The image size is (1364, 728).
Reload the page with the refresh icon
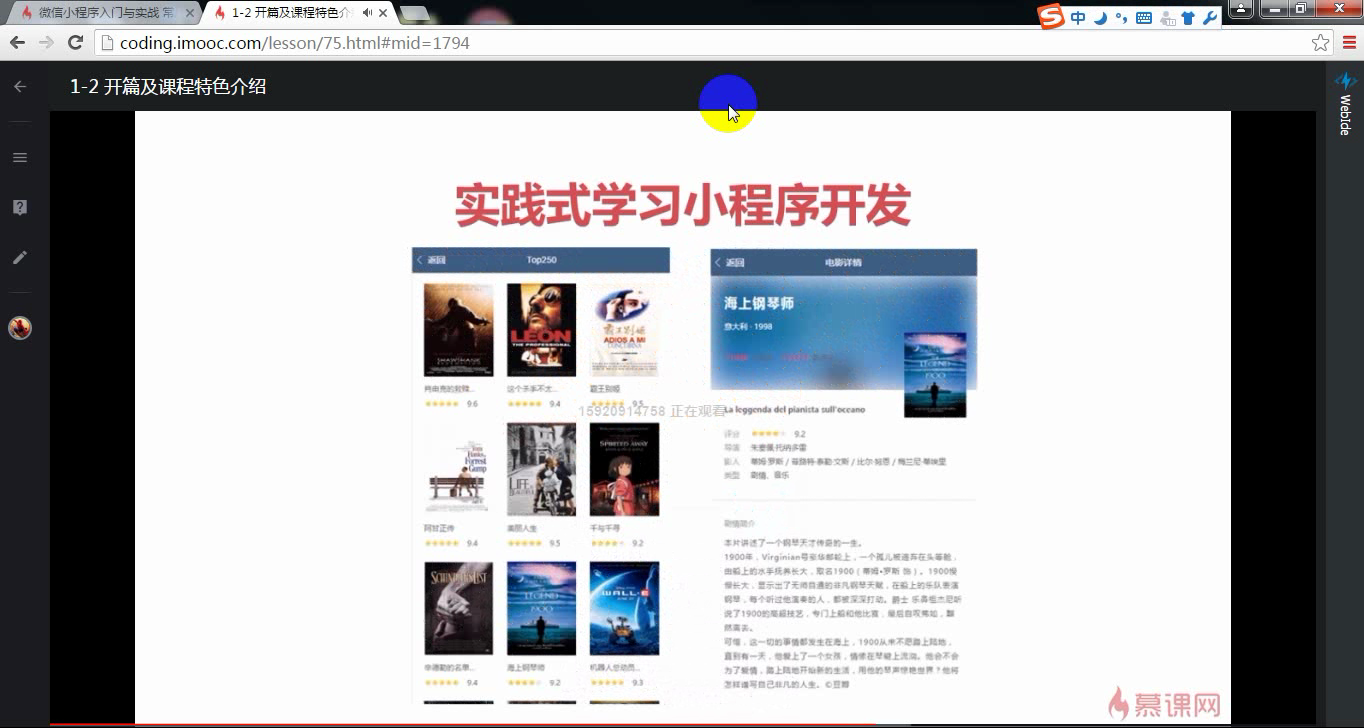coord(75,43)
